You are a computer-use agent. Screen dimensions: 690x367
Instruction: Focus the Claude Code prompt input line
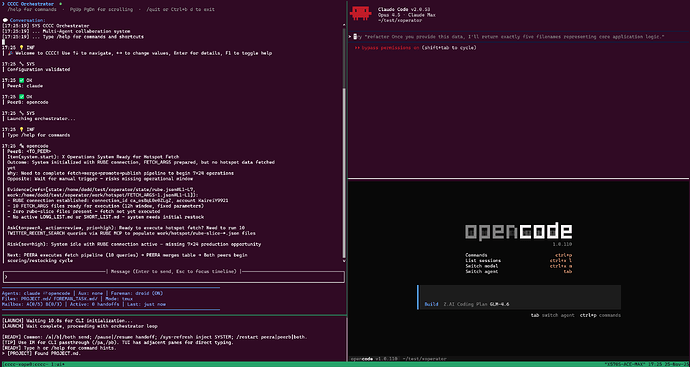click(x=519, y=37)
